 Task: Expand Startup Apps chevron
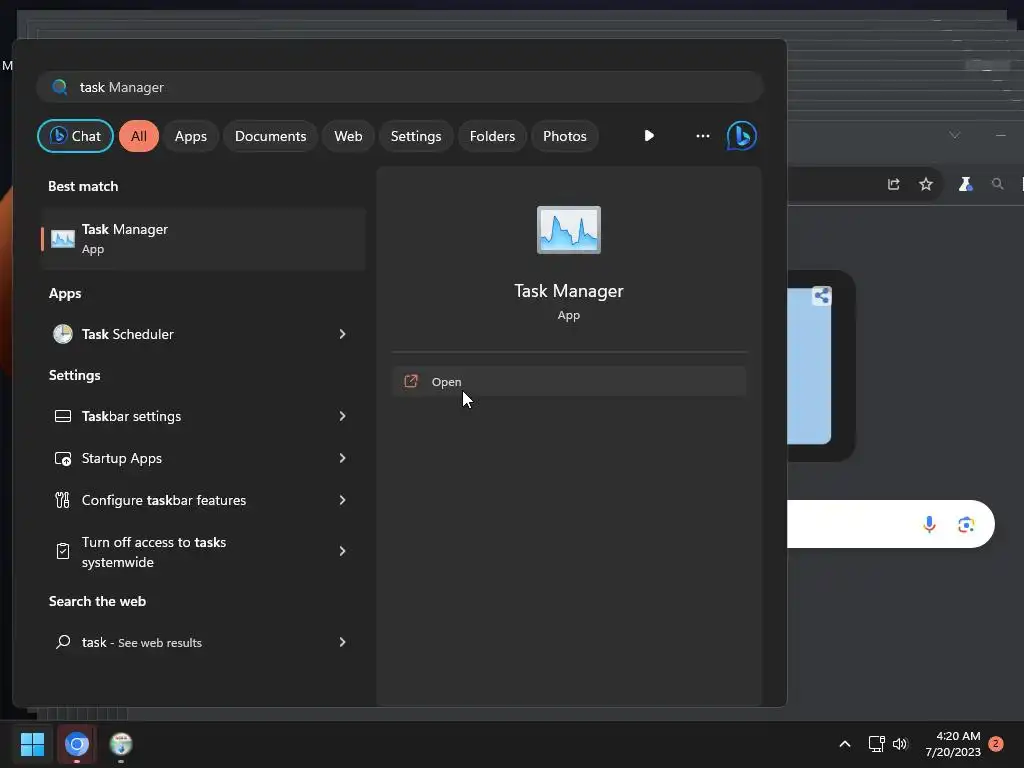click(342, 458)
